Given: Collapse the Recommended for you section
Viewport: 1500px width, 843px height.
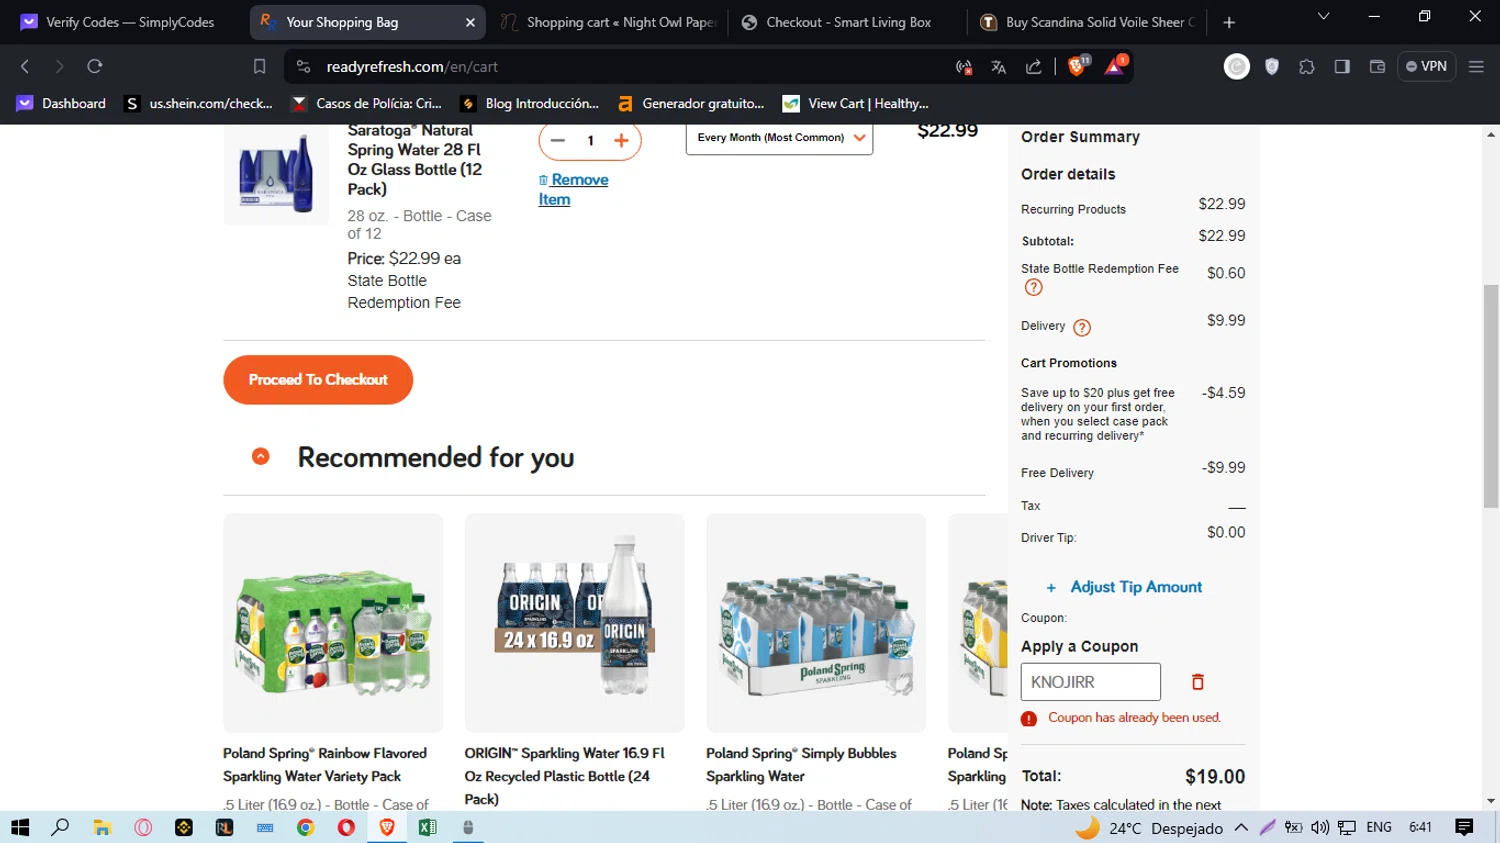Looking at the screenshot, I should (260, 457).
